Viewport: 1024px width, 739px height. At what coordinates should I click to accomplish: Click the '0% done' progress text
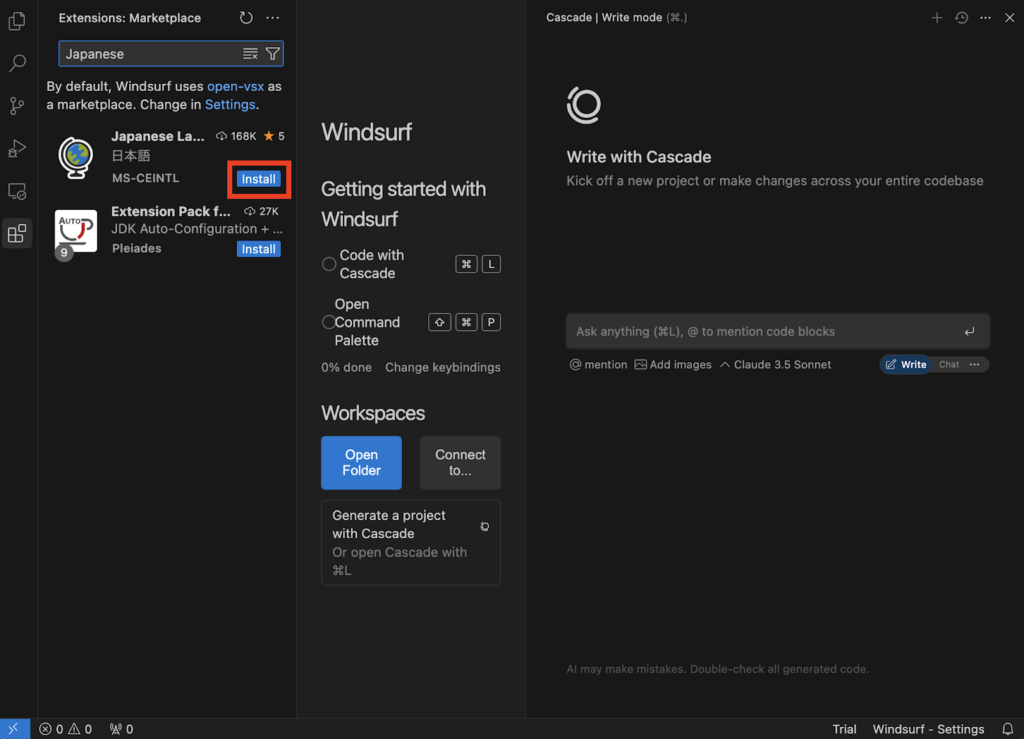point(346,368)
